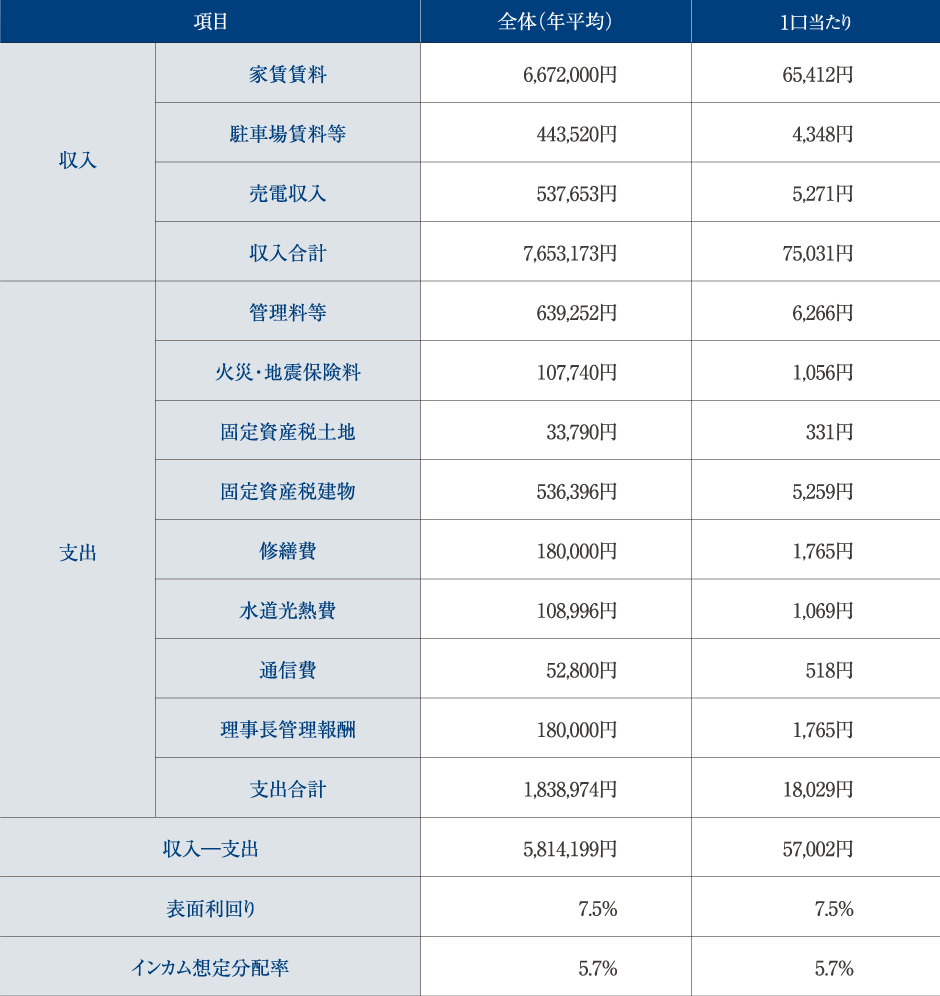Select the 全体(年平均) column header
Viewport: 940px width, 996px height.
coord(555,22)
